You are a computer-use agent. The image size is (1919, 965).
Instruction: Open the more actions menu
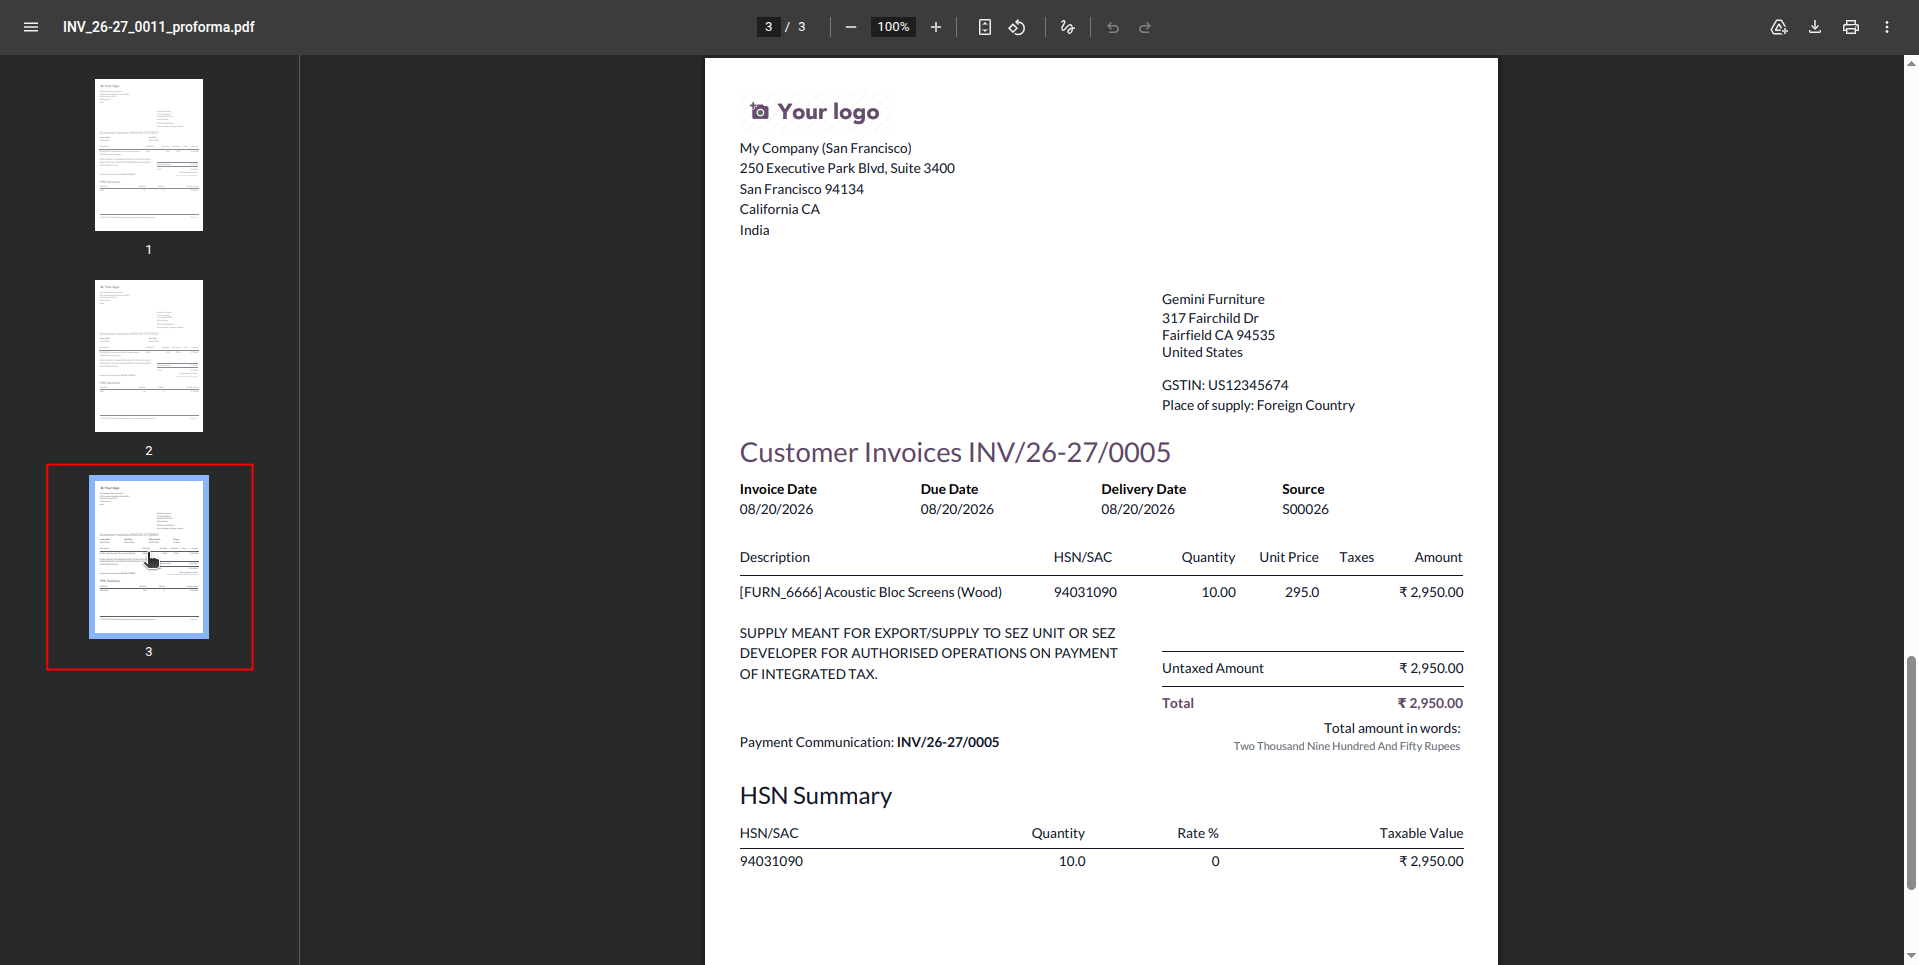coord(1887,27)
